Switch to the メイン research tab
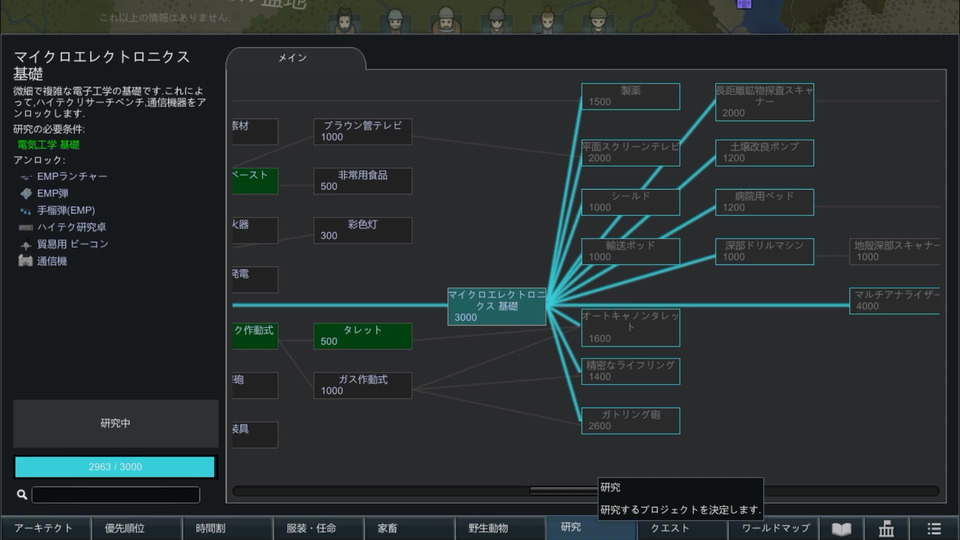 coord(293,58)
